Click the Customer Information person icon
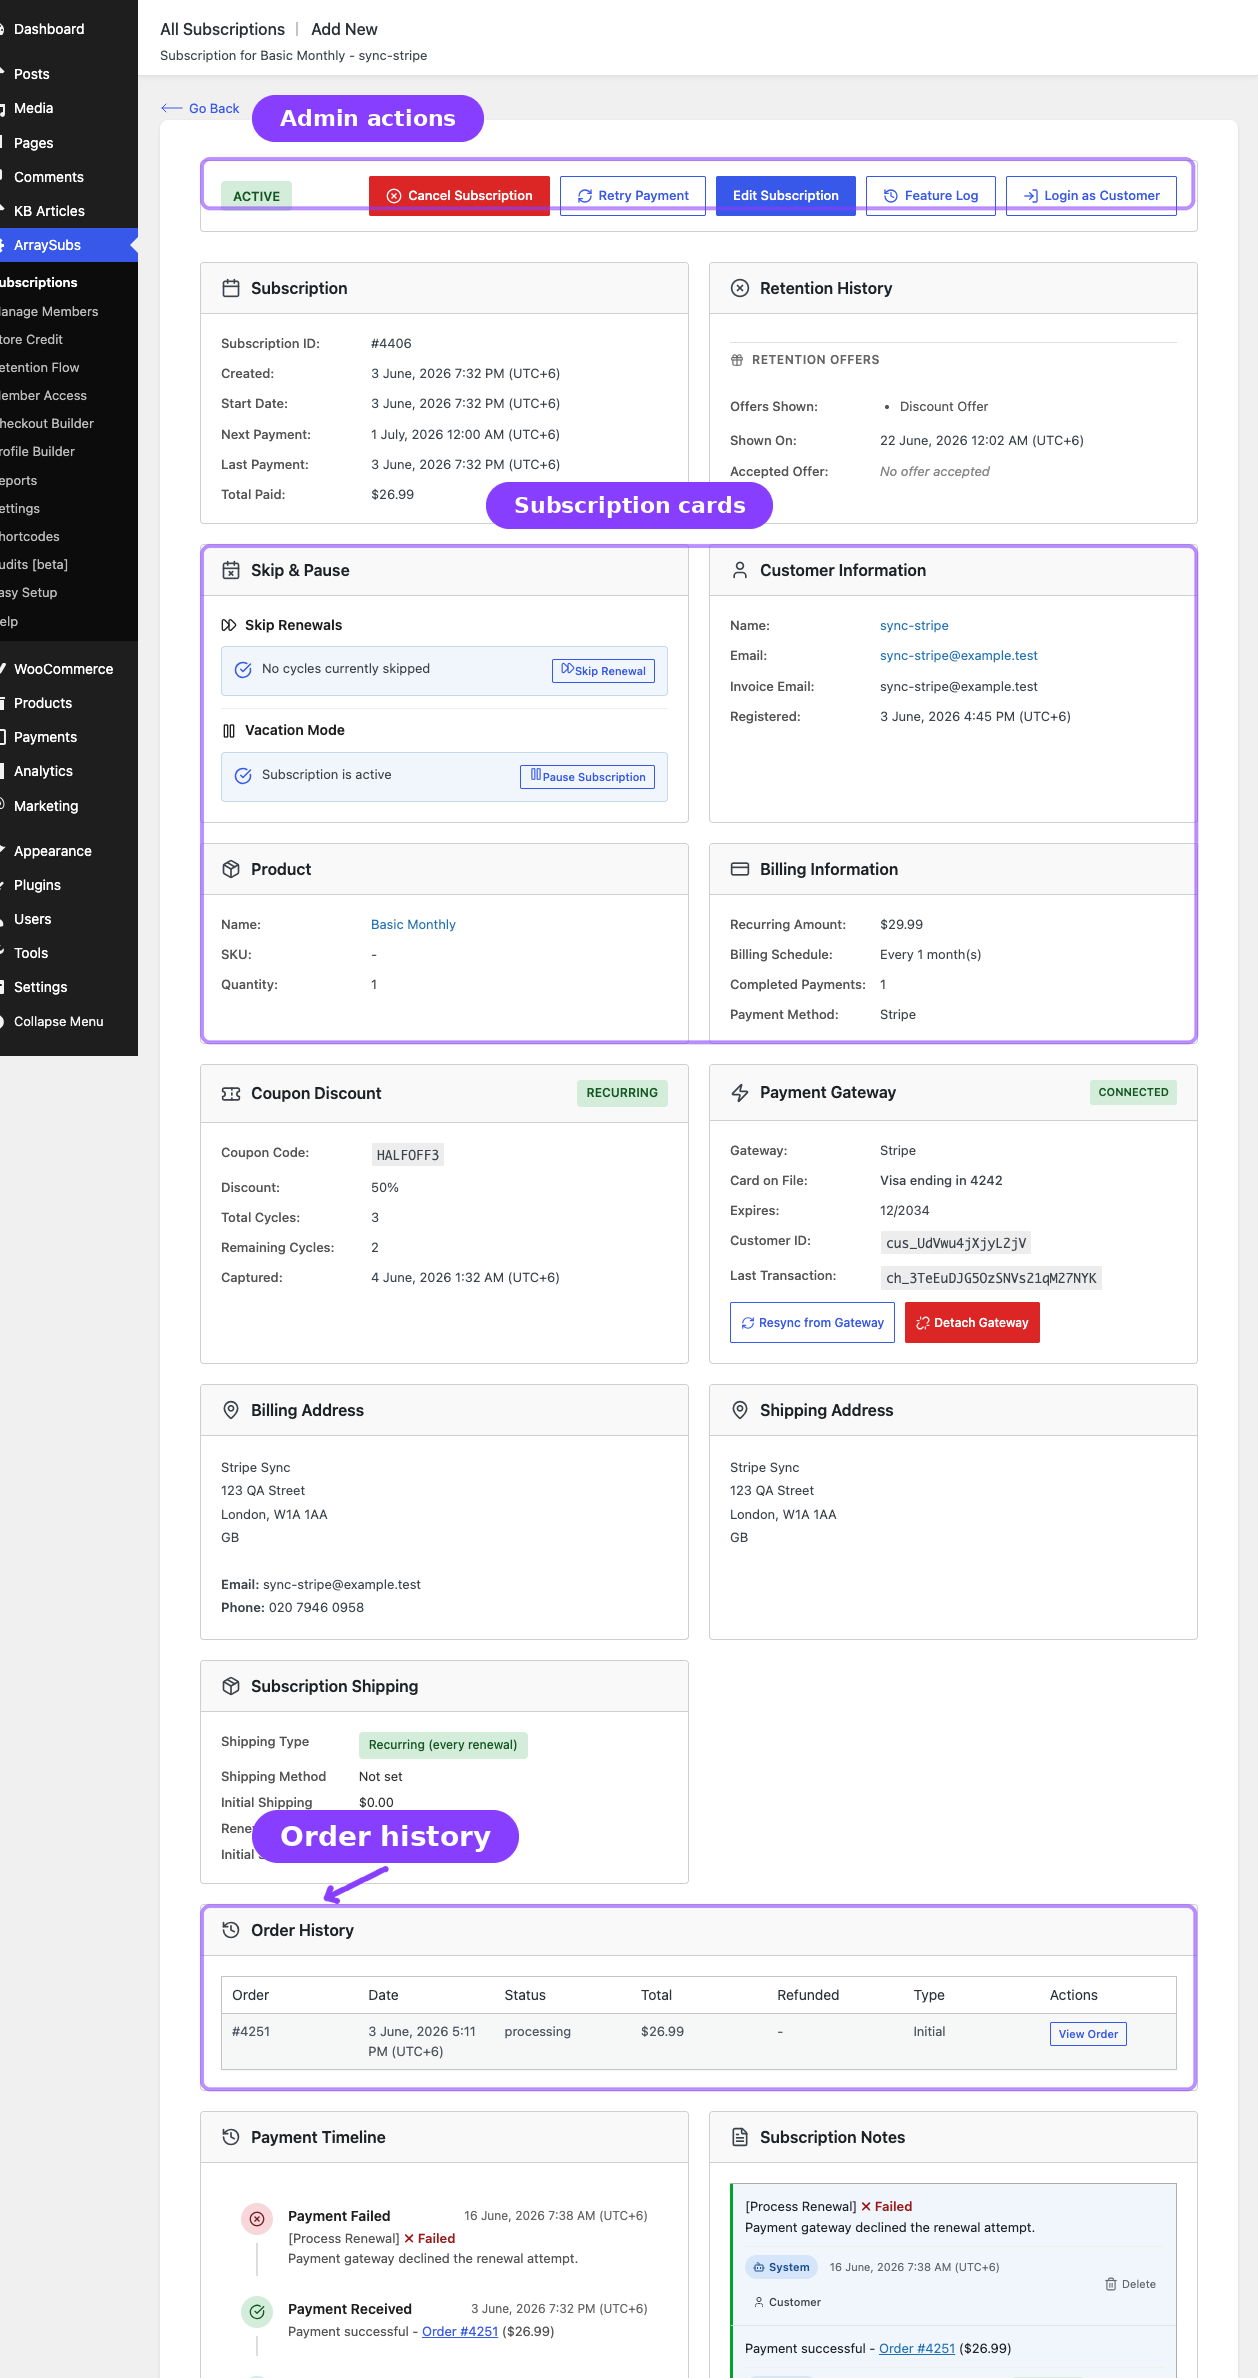The height and width of the screenshot is (2378, 1258). [740, 570]
